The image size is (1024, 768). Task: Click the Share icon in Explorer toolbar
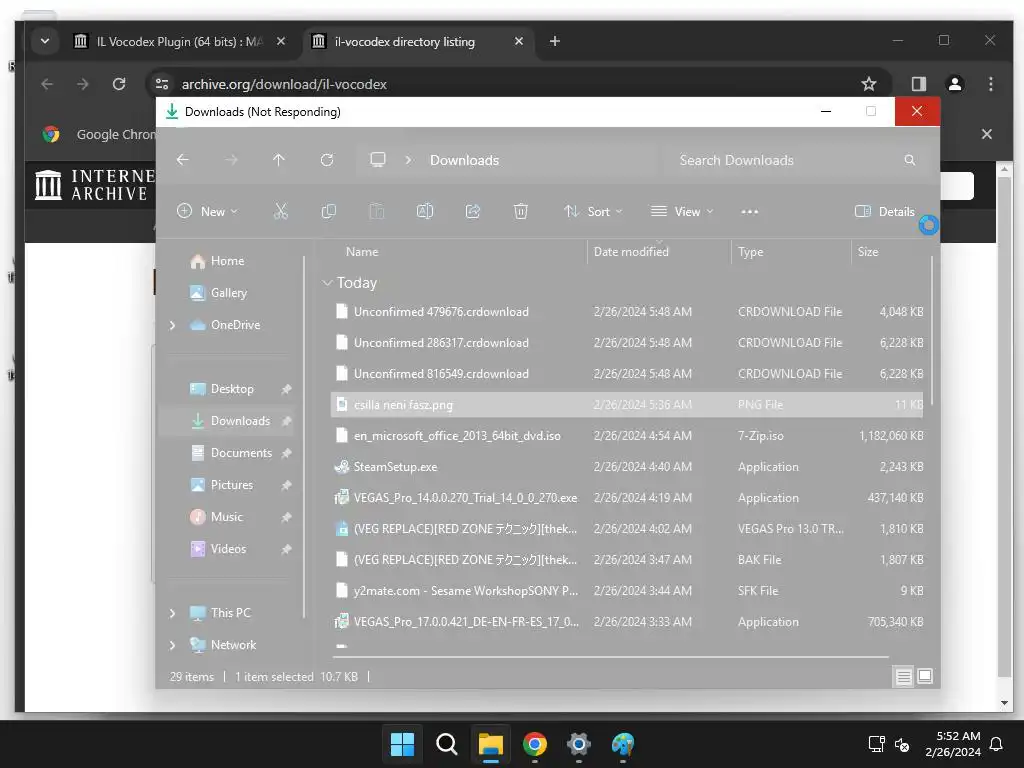coord(473,211)
